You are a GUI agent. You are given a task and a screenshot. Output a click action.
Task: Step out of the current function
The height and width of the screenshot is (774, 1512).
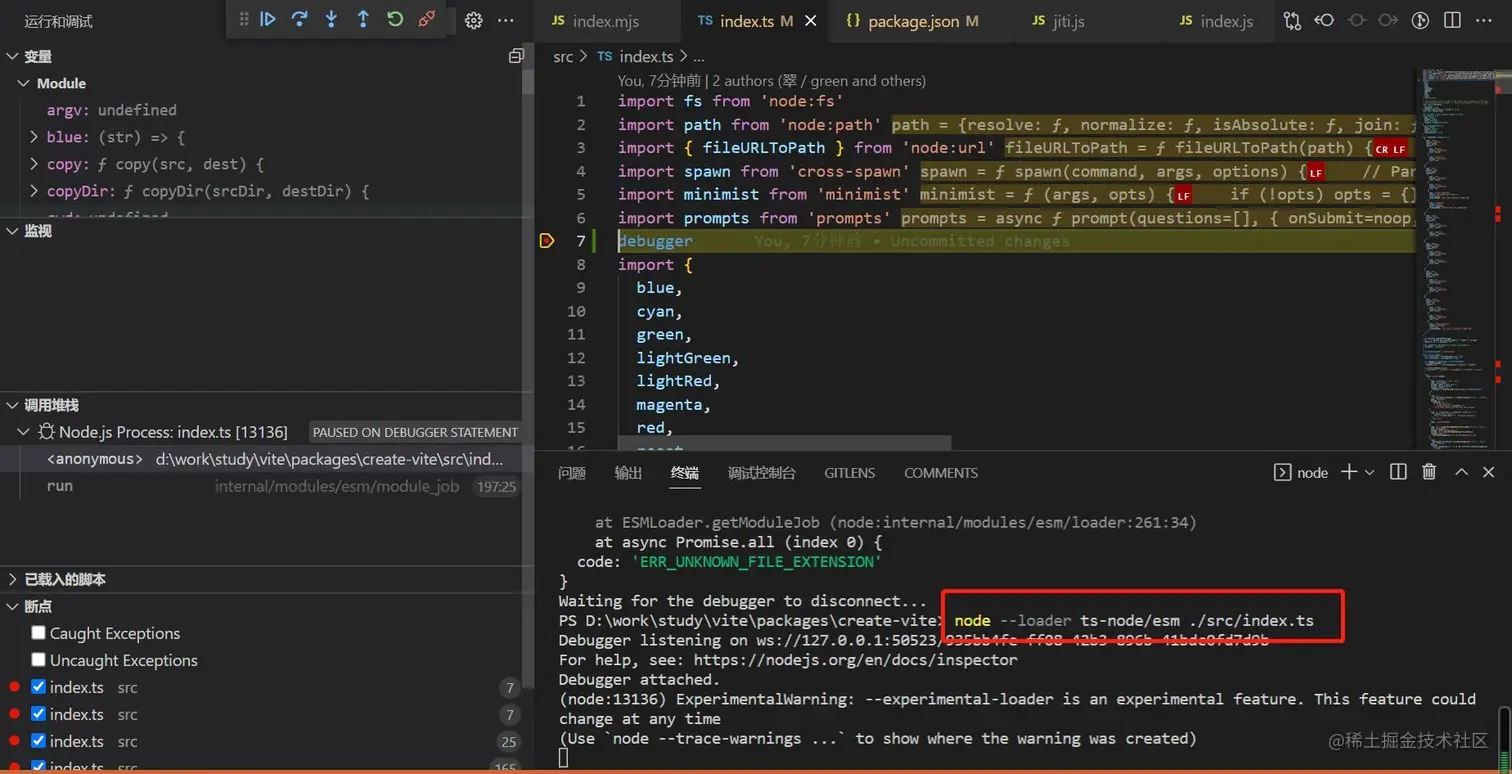coord(363,19)
